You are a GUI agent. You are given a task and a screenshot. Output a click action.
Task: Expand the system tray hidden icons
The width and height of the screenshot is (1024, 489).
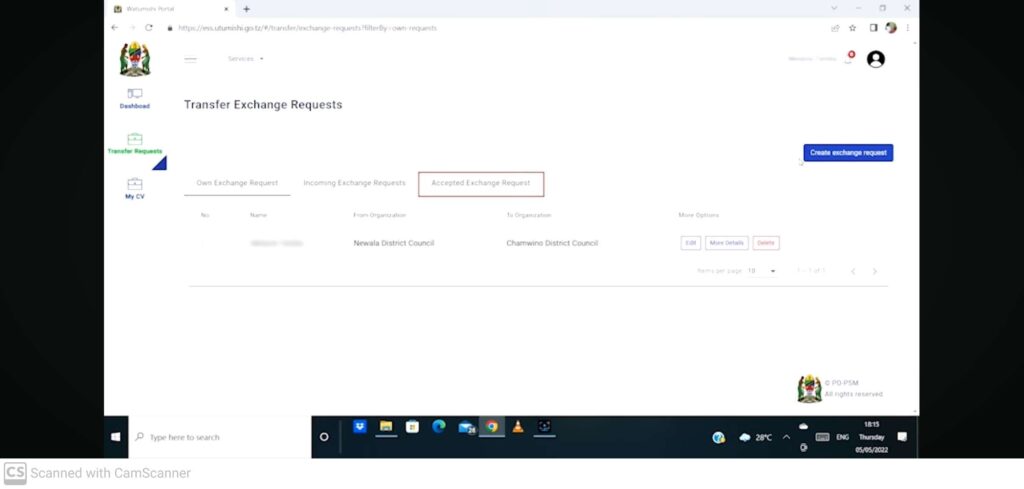[786, 437]
